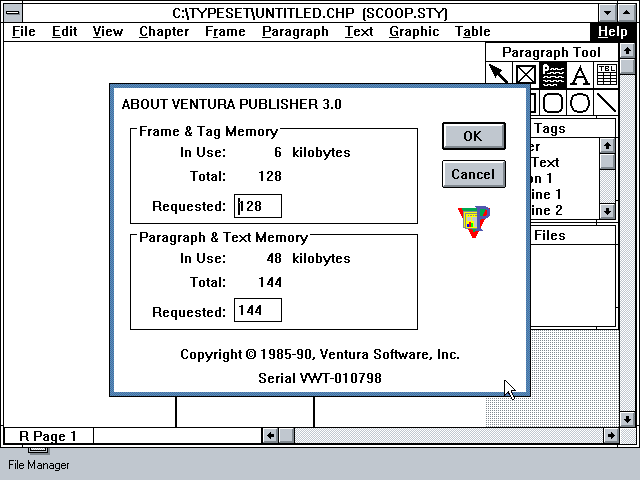Choose the ellipse drawing tool
The width and height of the screenshot is (640, 480).
(580, 102)
